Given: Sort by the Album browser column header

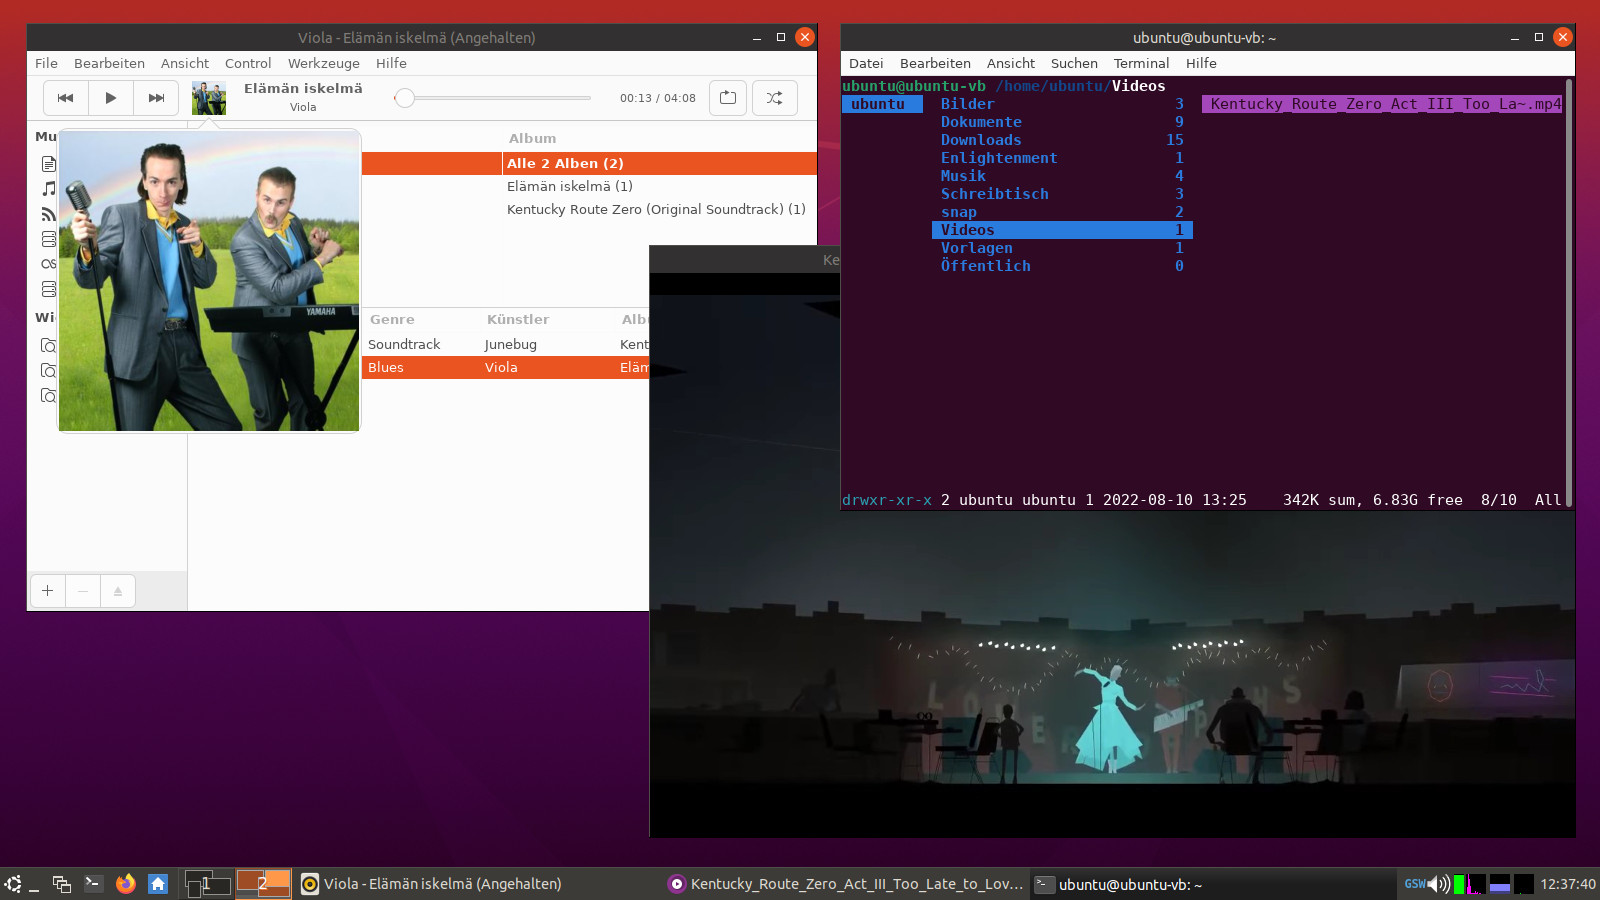Looking at the screenshot, I should [x=532, y=138].
